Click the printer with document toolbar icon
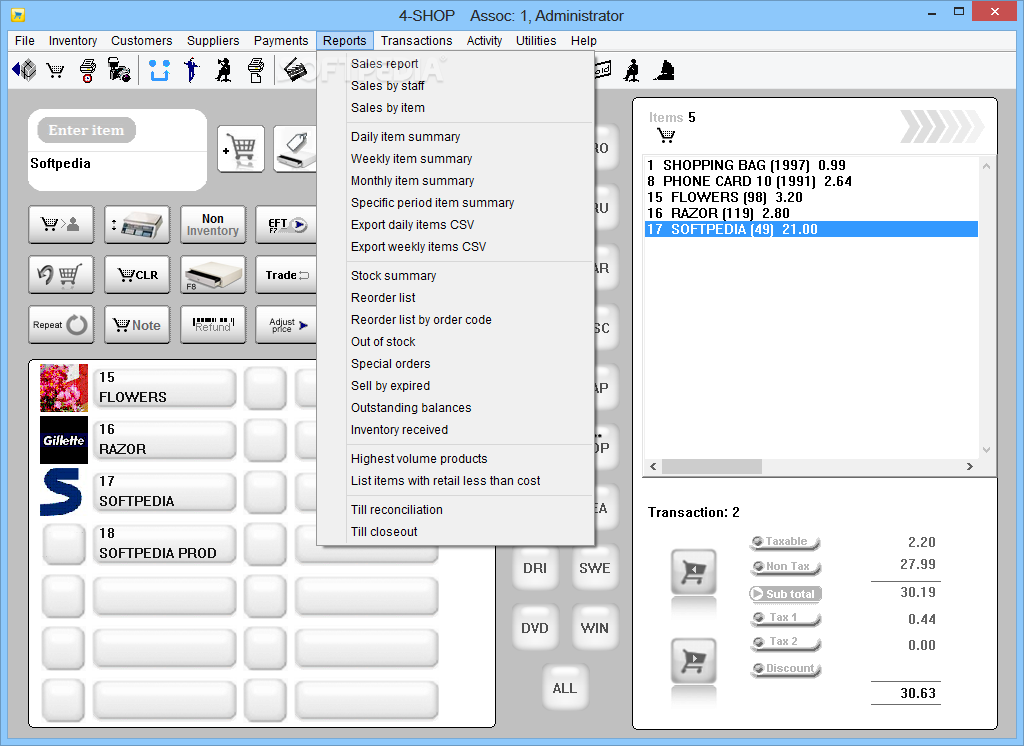This screenshot has height=746, width=1024. pos(256,70)
